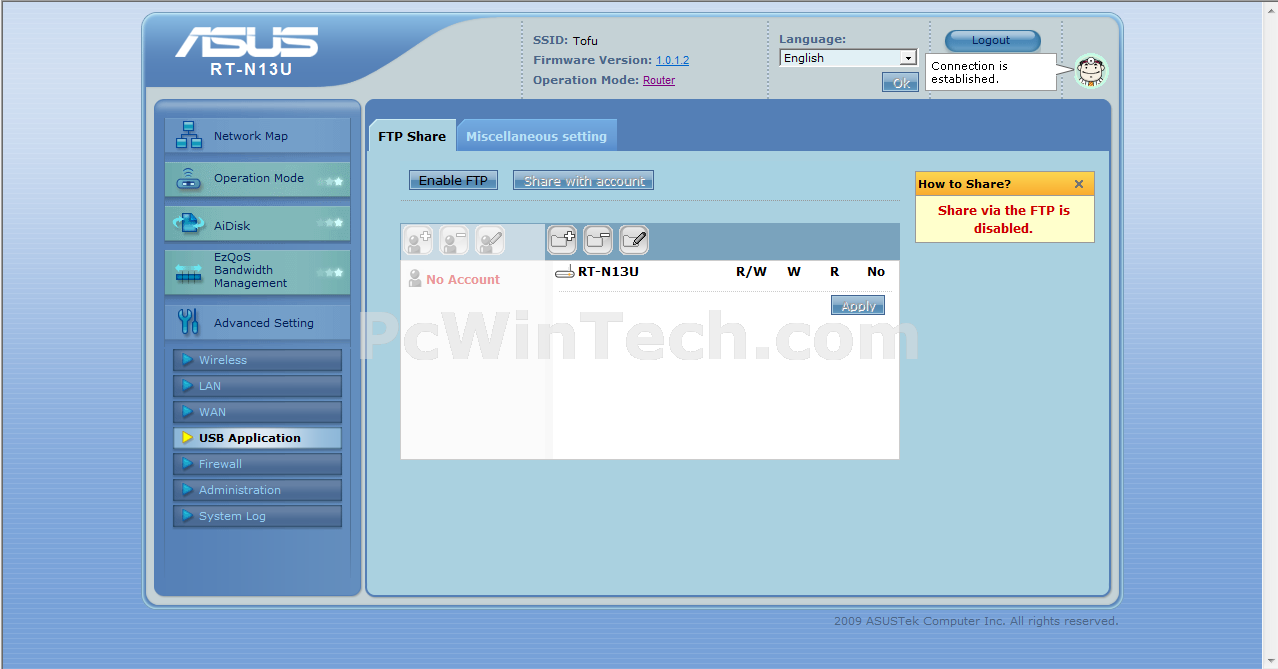Click the ASUSTek copyright text
1278x669 pixels.
[976, 621]
